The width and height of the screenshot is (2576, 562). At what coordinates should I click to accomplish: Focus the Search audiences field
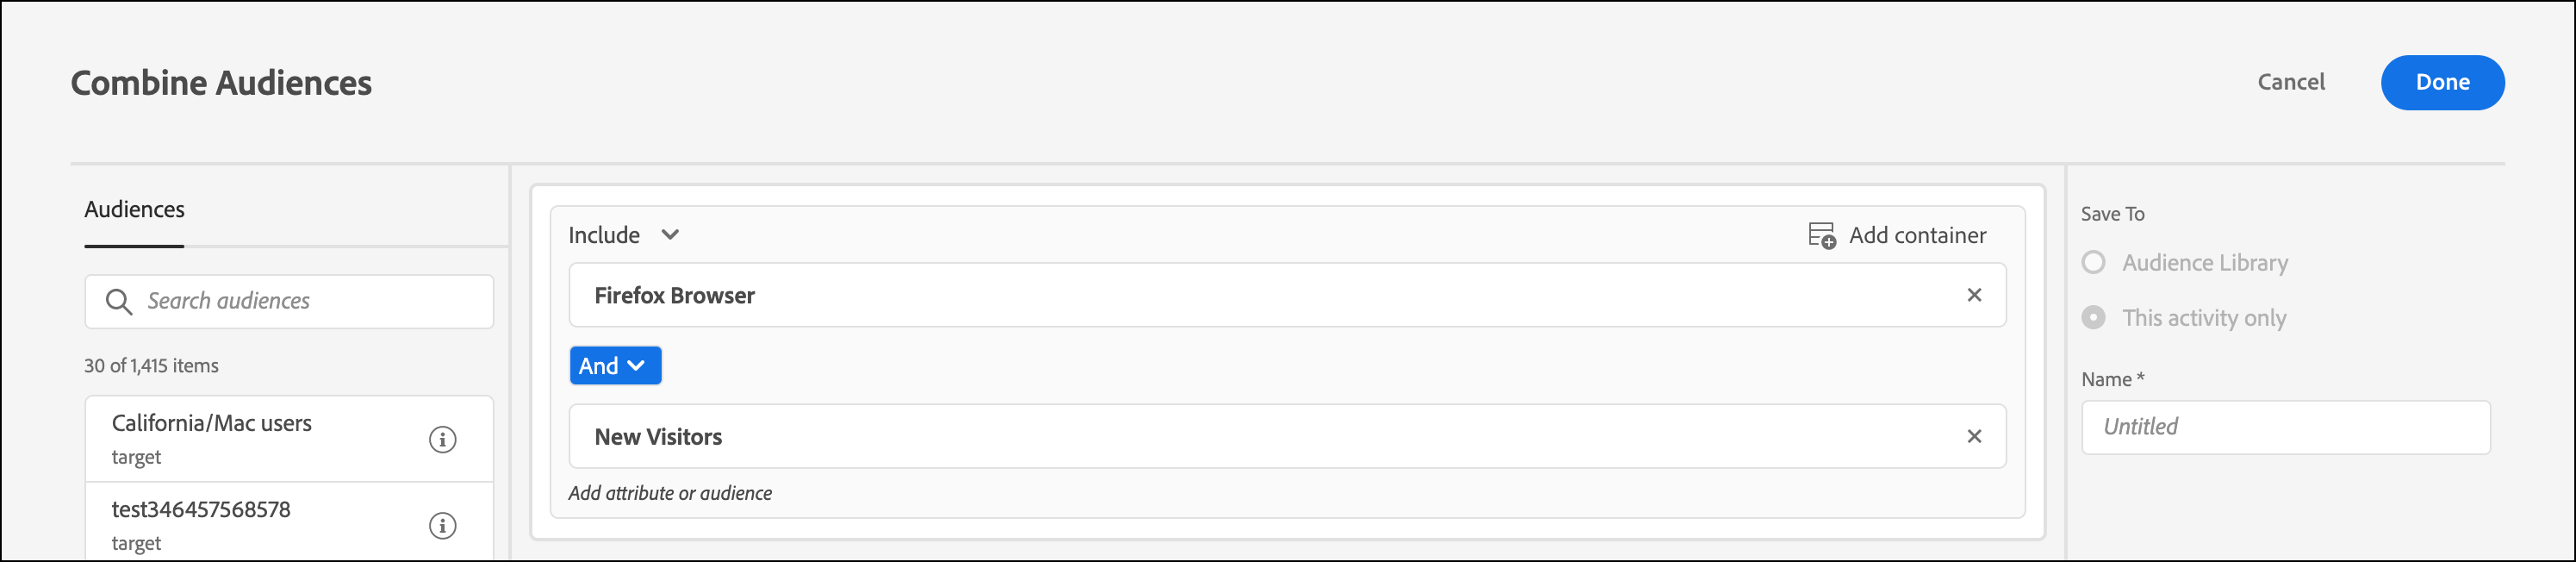[x=289, y=302]
